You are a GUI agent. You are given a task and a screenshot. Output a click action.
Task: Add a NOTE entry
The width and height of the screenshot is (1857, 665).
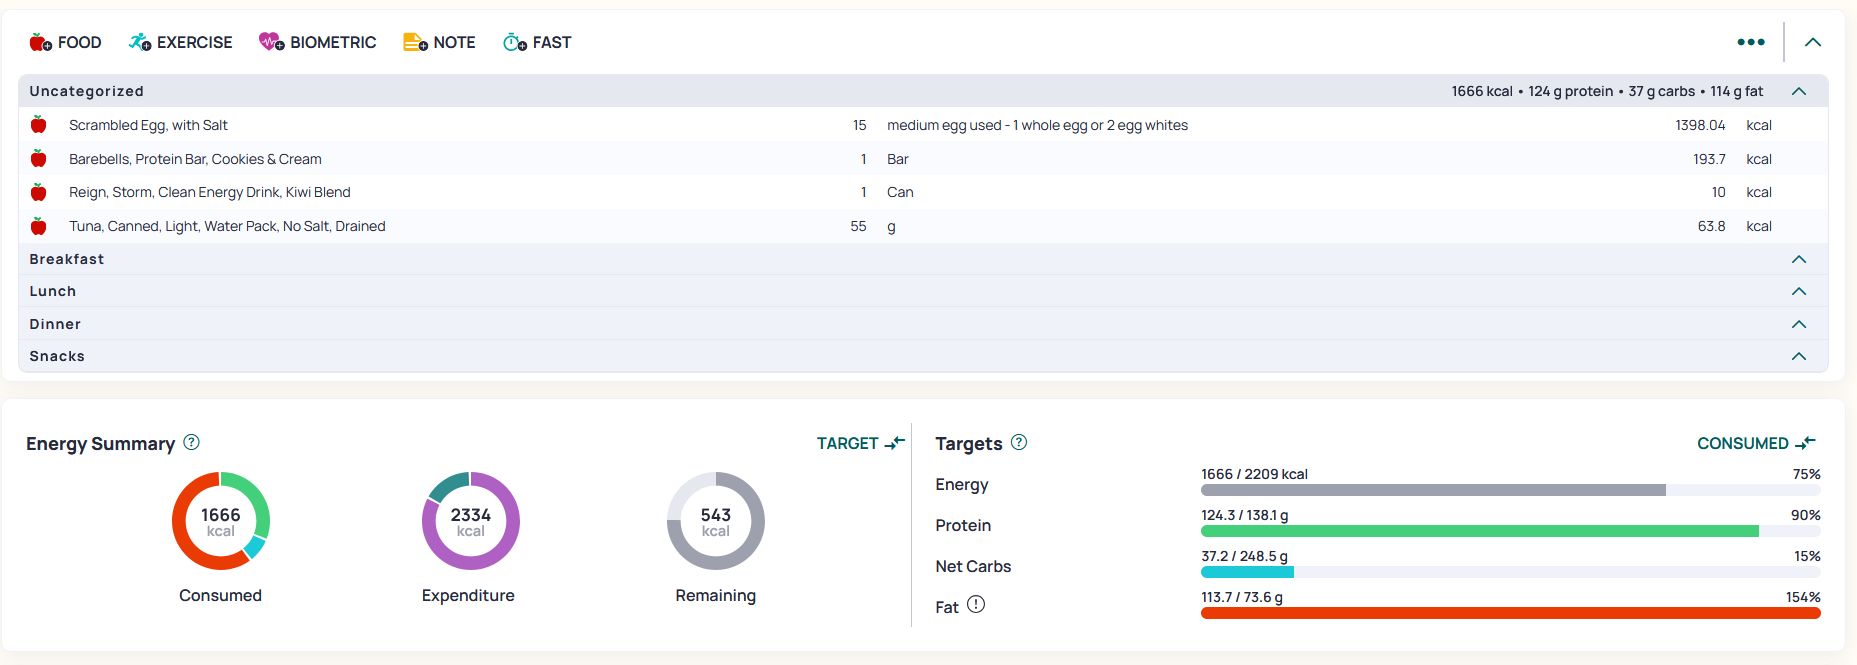[x=439, y=42]
